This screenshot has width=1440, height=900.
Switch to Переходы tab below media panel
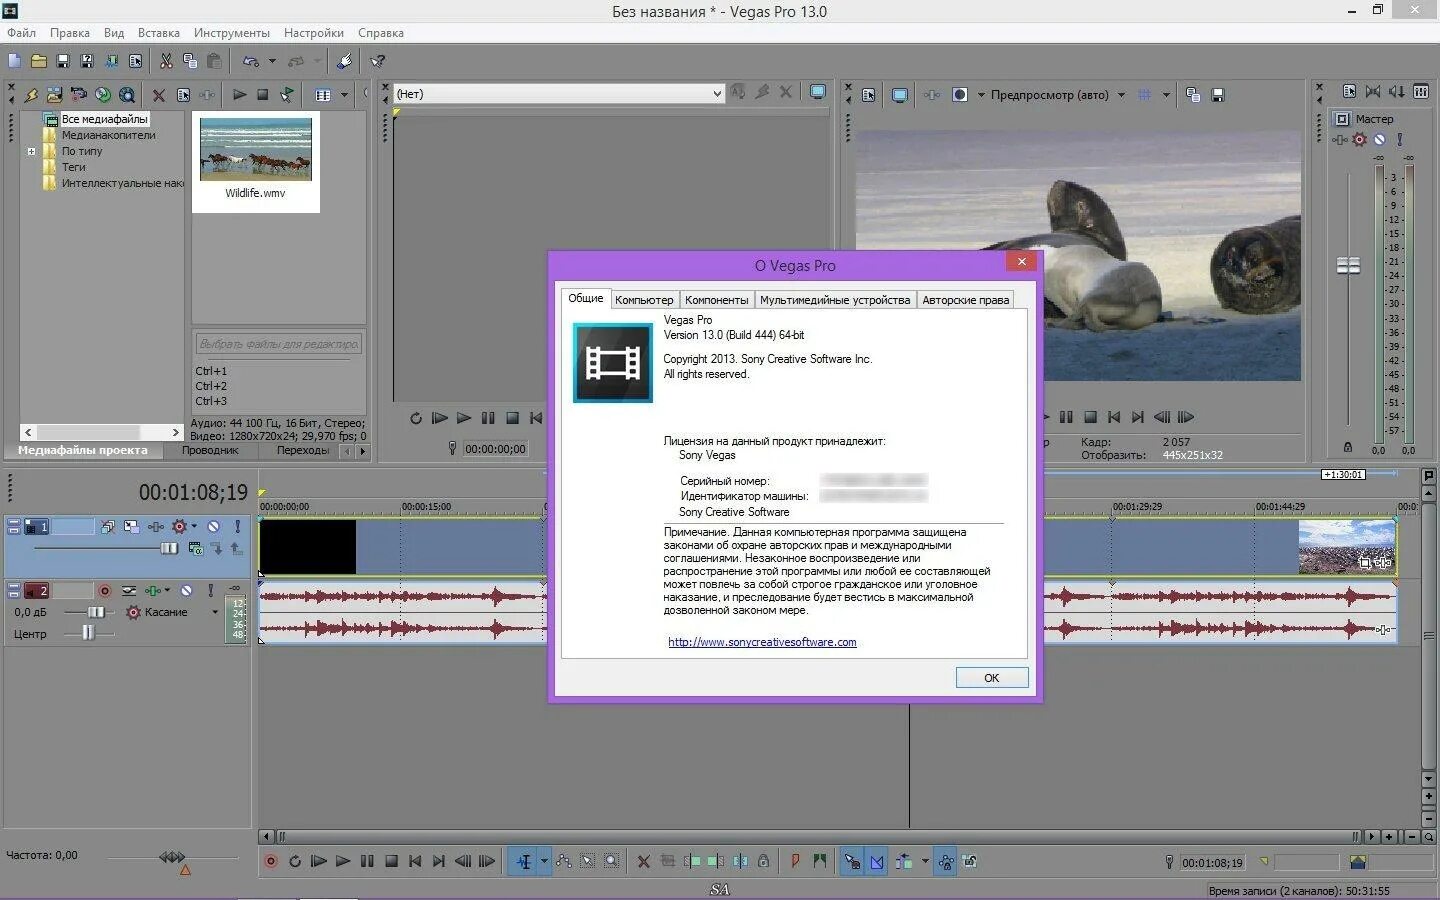(302, 450)
